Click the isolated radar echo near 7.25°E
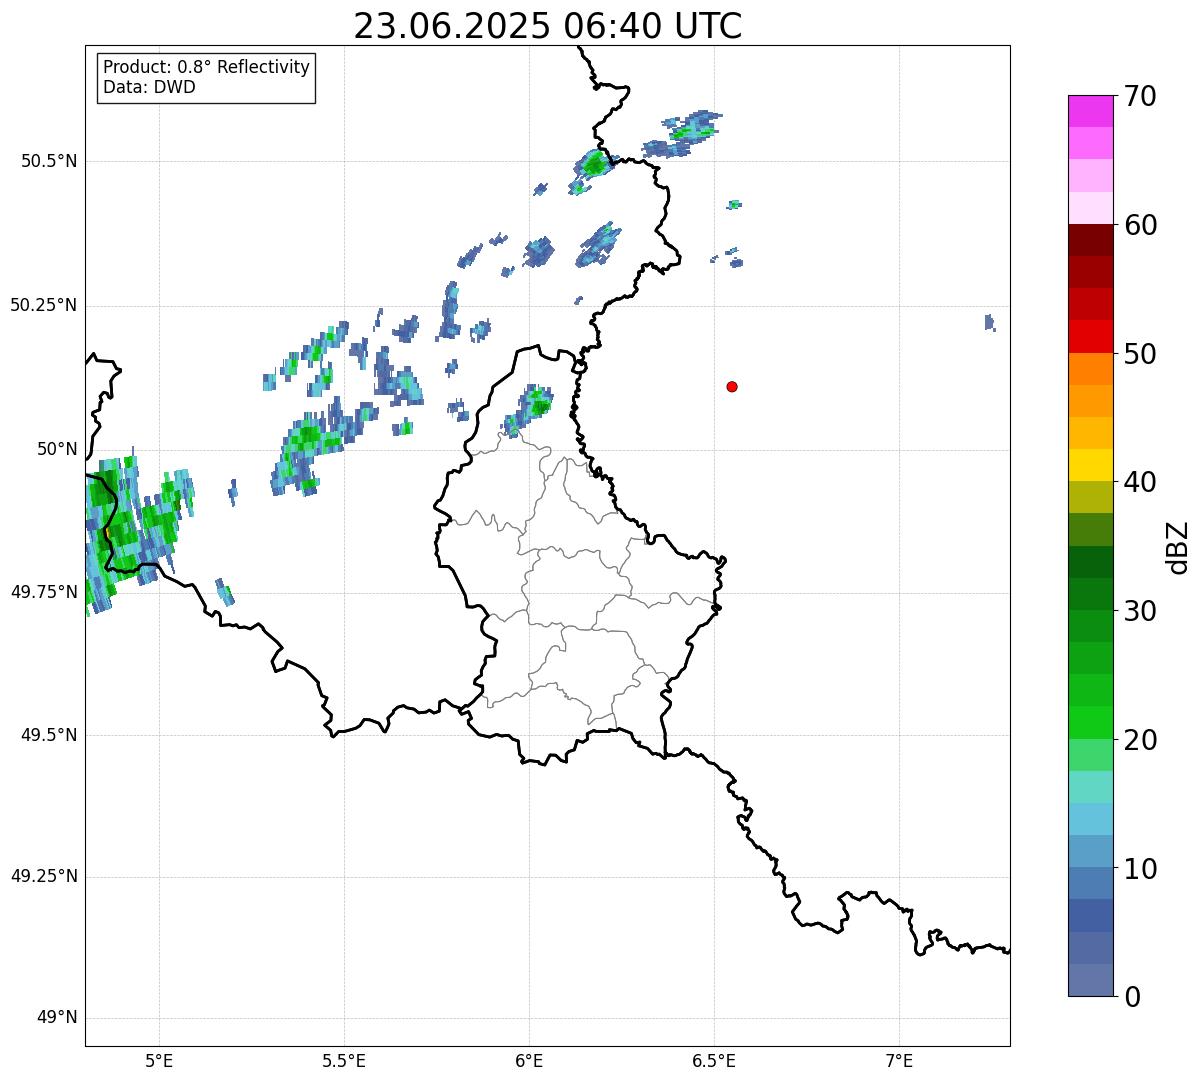The width and height of the screenshot is (1202, 1081). pos(989,322)
